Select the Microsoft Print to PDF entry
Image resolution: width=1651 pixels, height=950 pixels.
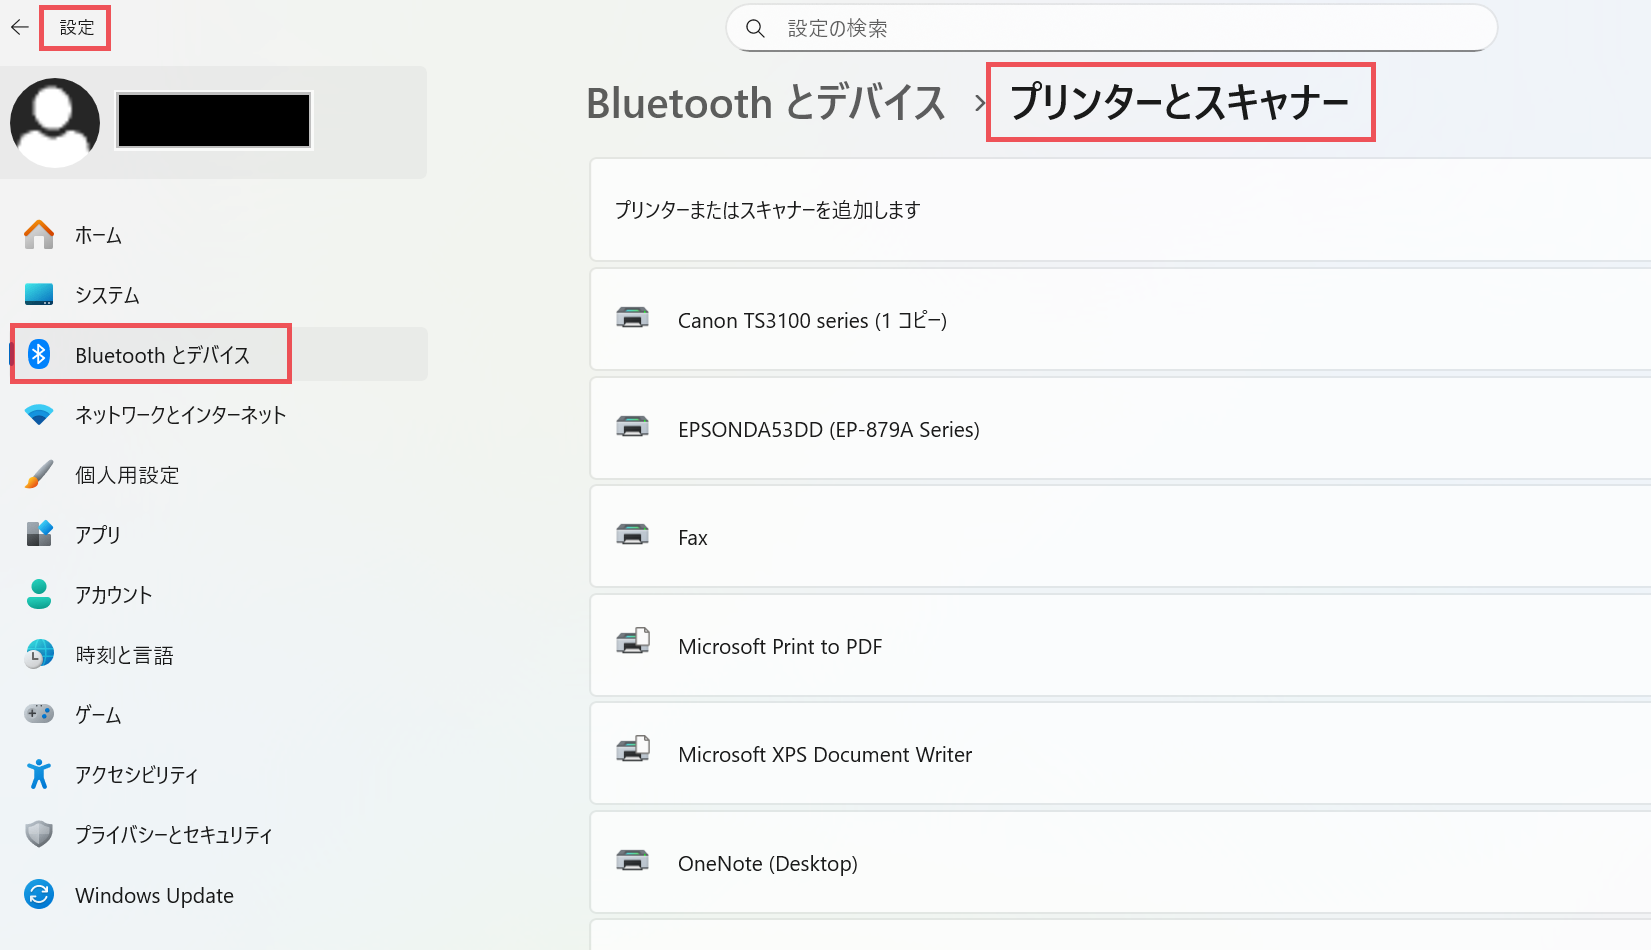tap(780, 646)
